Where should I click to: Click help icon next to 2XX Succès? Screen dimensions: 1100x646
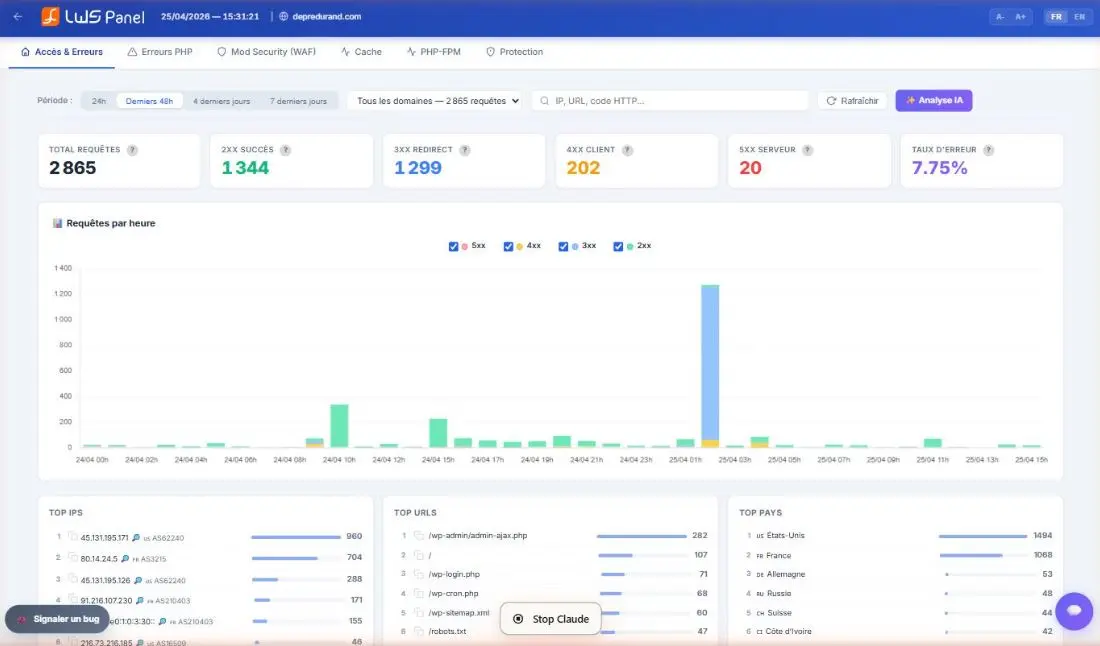[286, 150]
